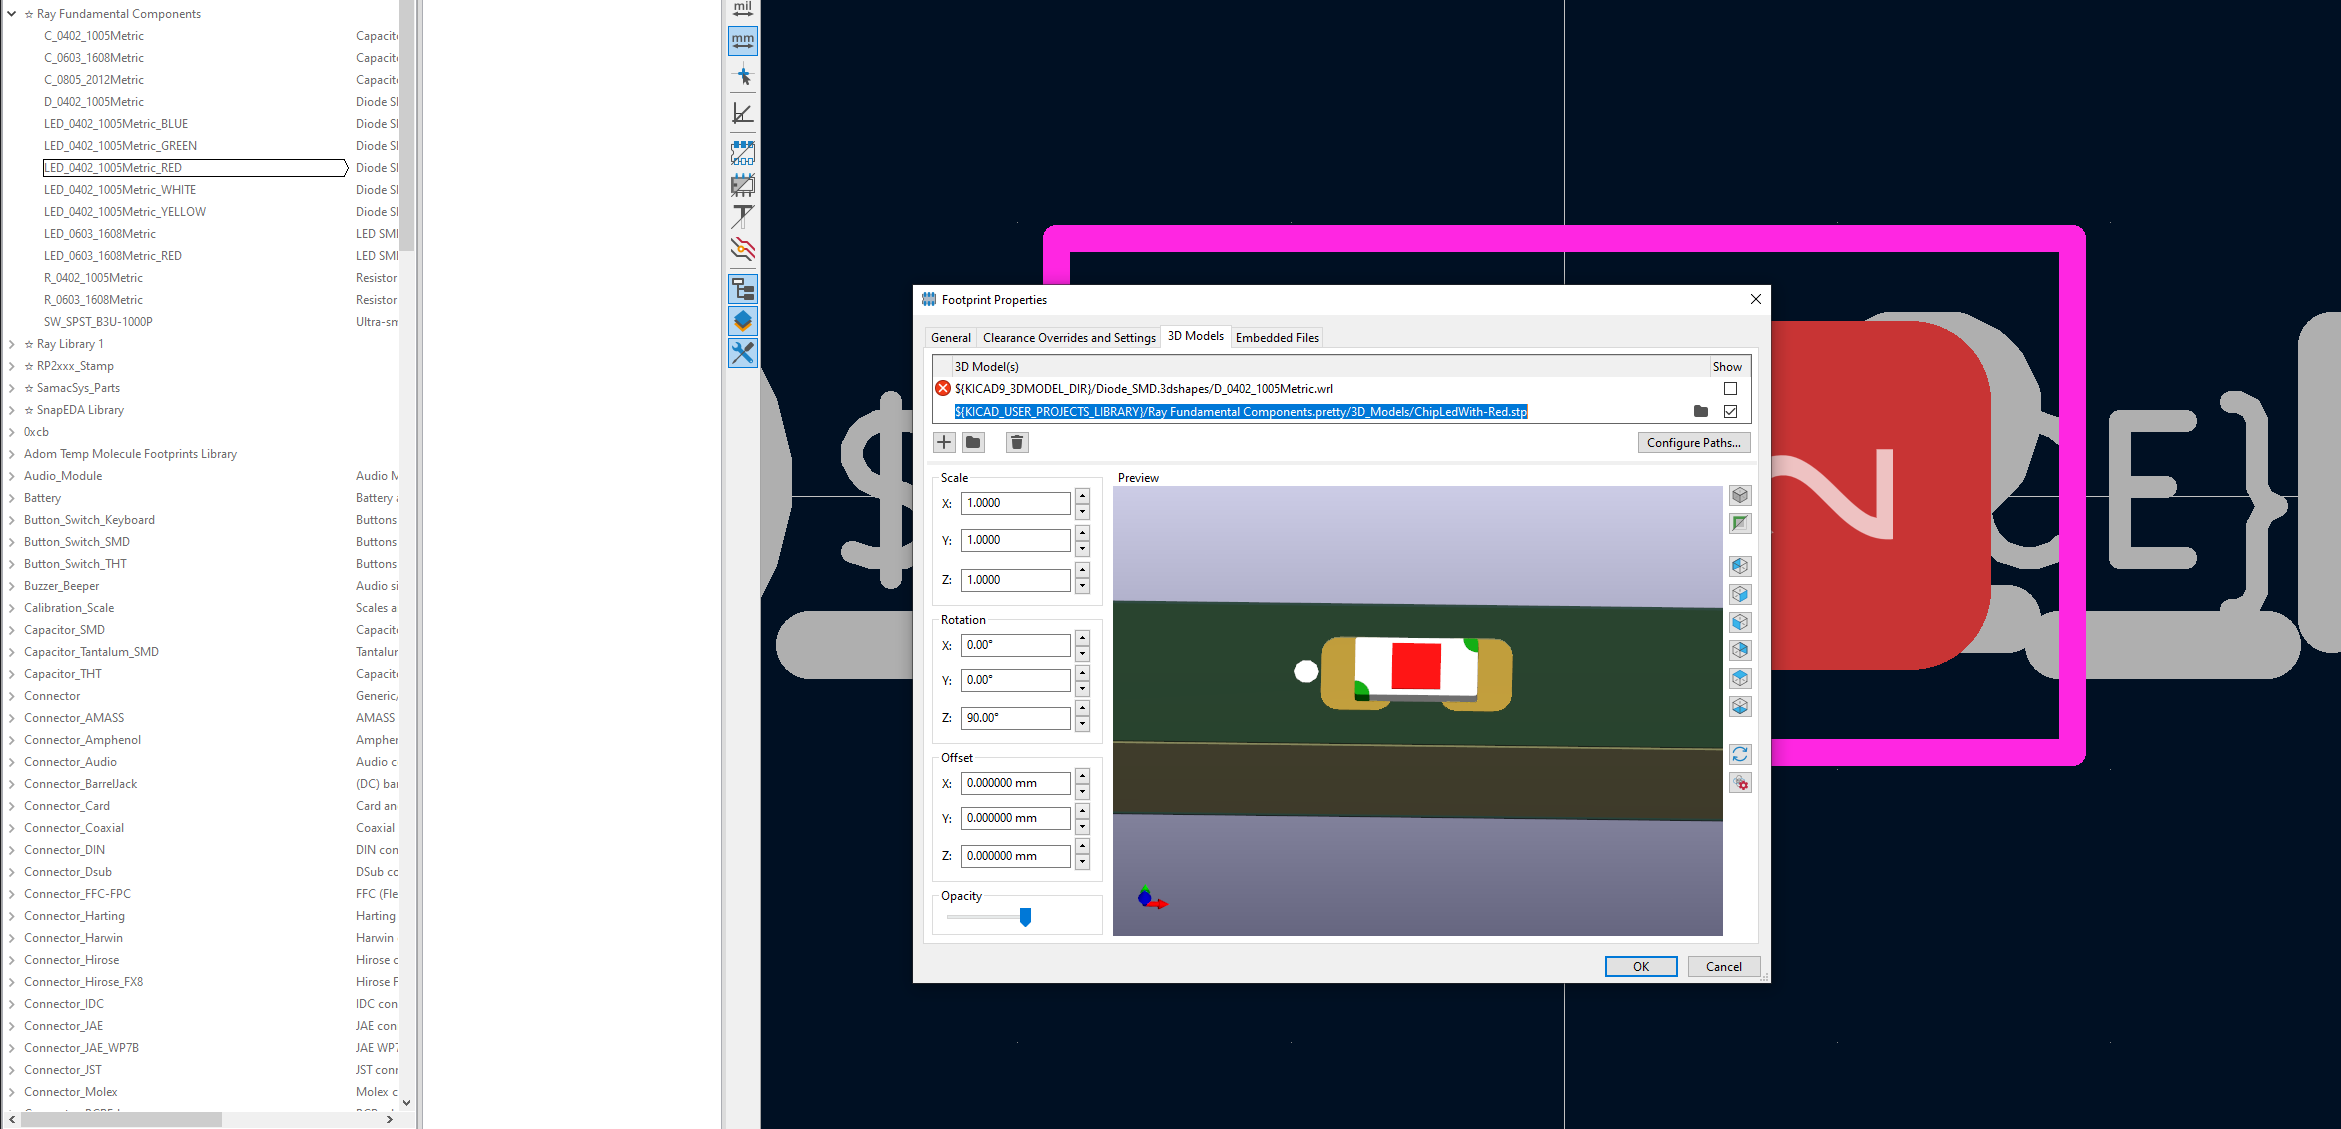Click the view from top cube icon
The height and width of the screenshot is (1129, 2341).
click(x=1740, y=678)
